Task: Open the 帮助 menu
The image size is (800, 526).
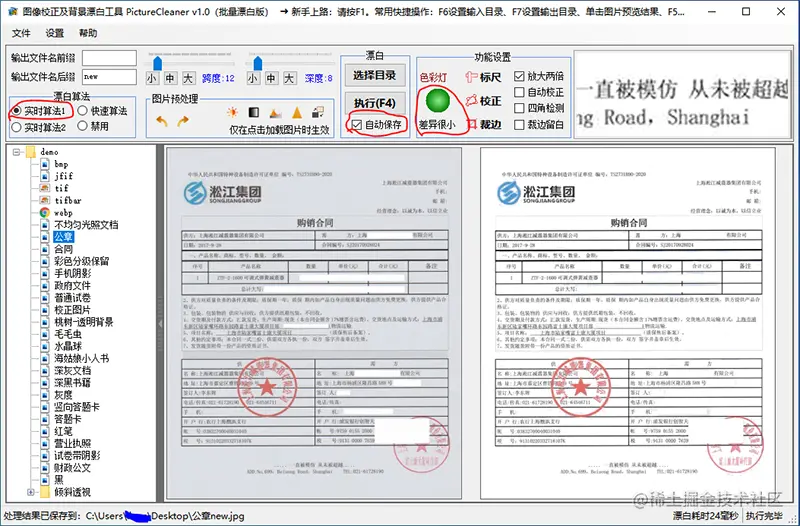Action: coord(88,33)
